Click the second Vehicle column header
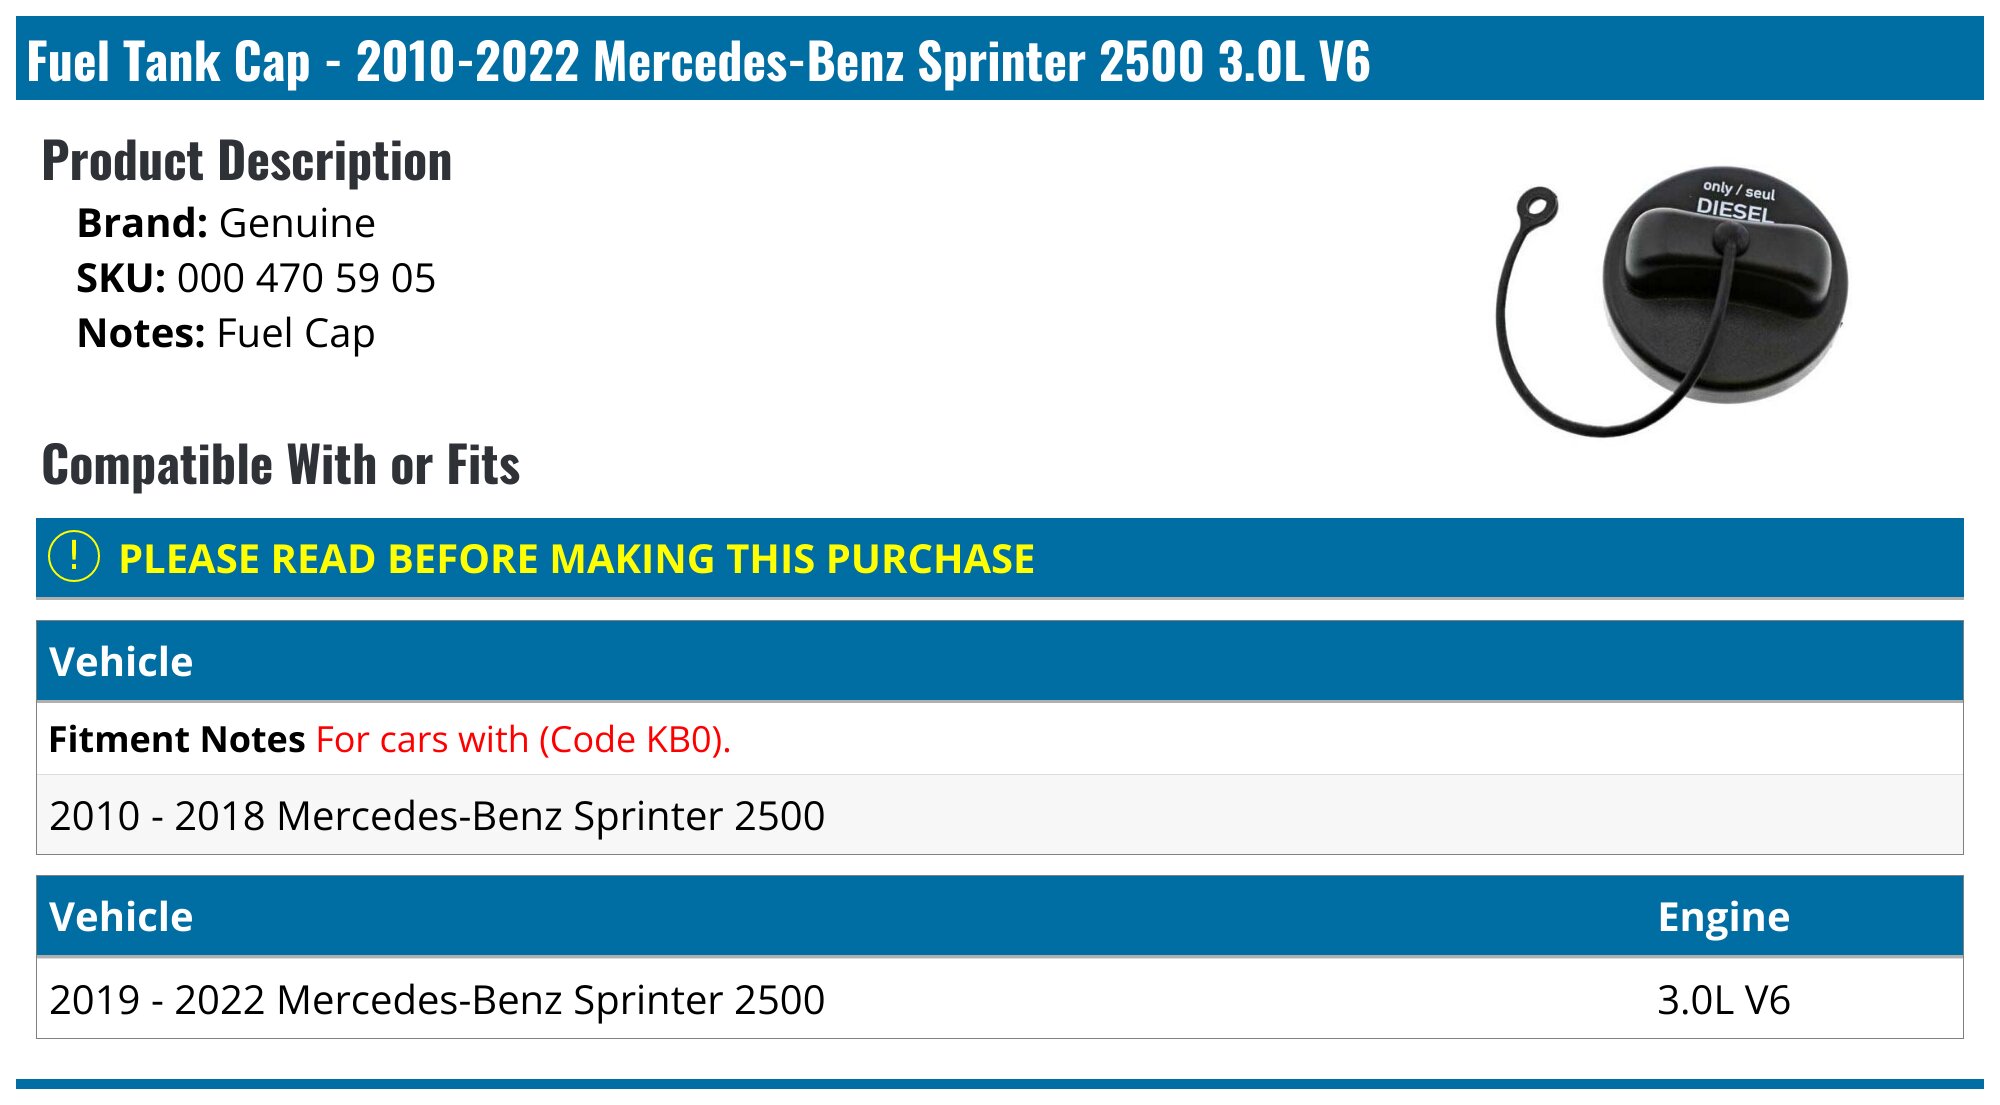 [x=121, y=917]
